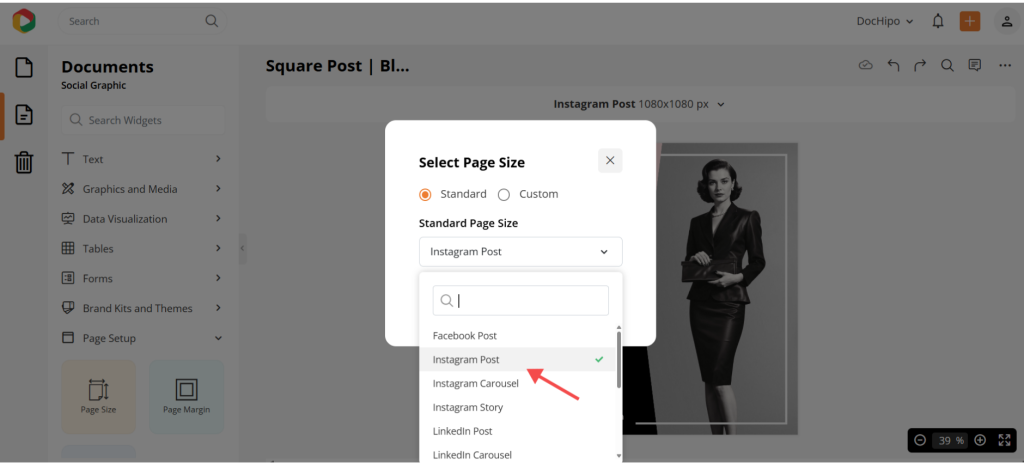Click the top Search input field

[142, 21]
